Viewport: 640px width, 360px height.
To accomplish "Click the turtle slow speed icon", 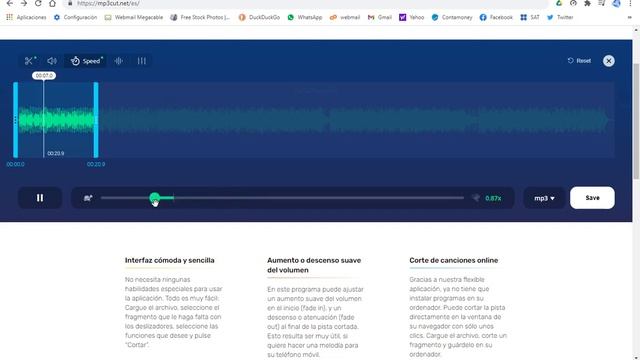I will tap(88, 198).
